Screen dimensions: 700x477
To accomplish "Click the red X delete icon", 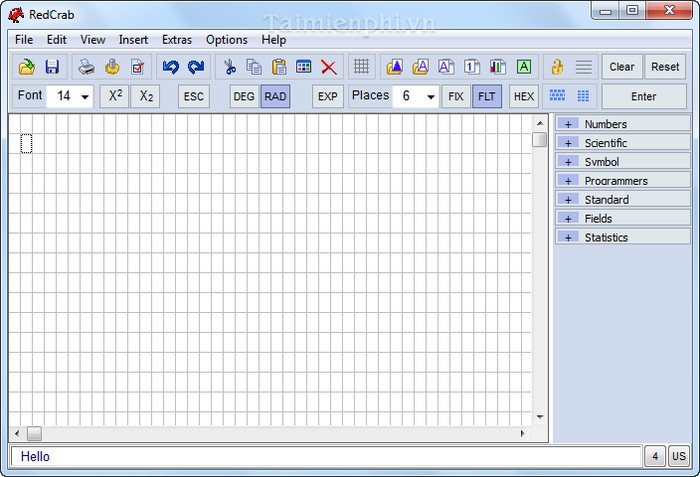I will (328, 67).
